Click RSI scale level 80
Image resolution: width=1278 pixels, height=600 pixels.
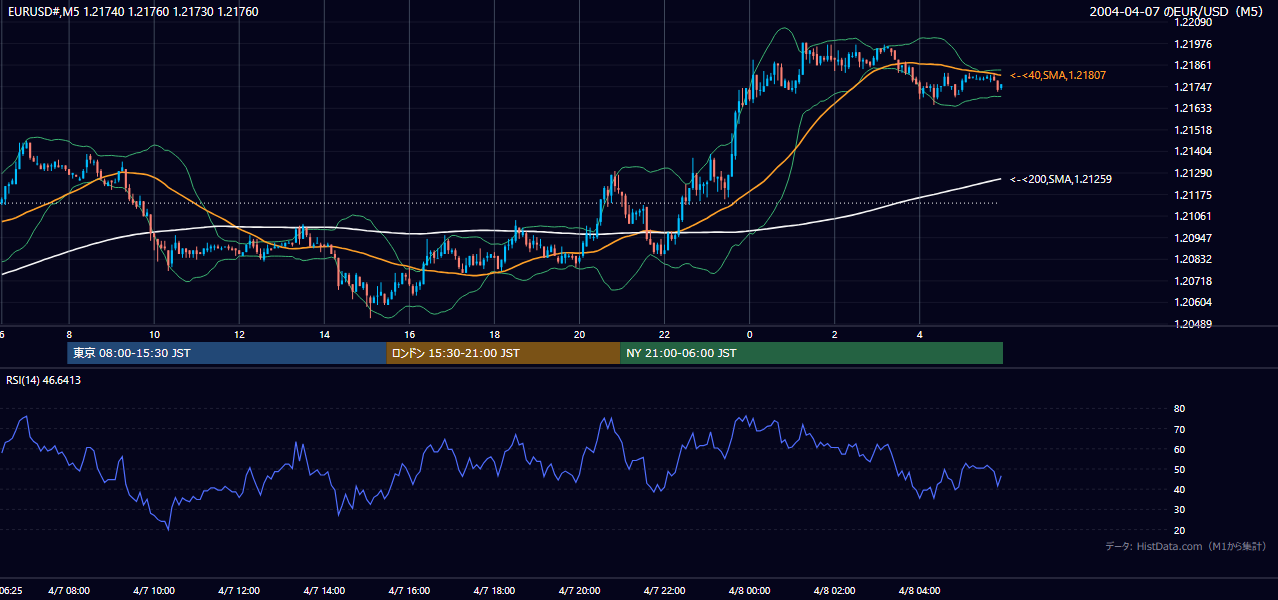[1179, 409]
